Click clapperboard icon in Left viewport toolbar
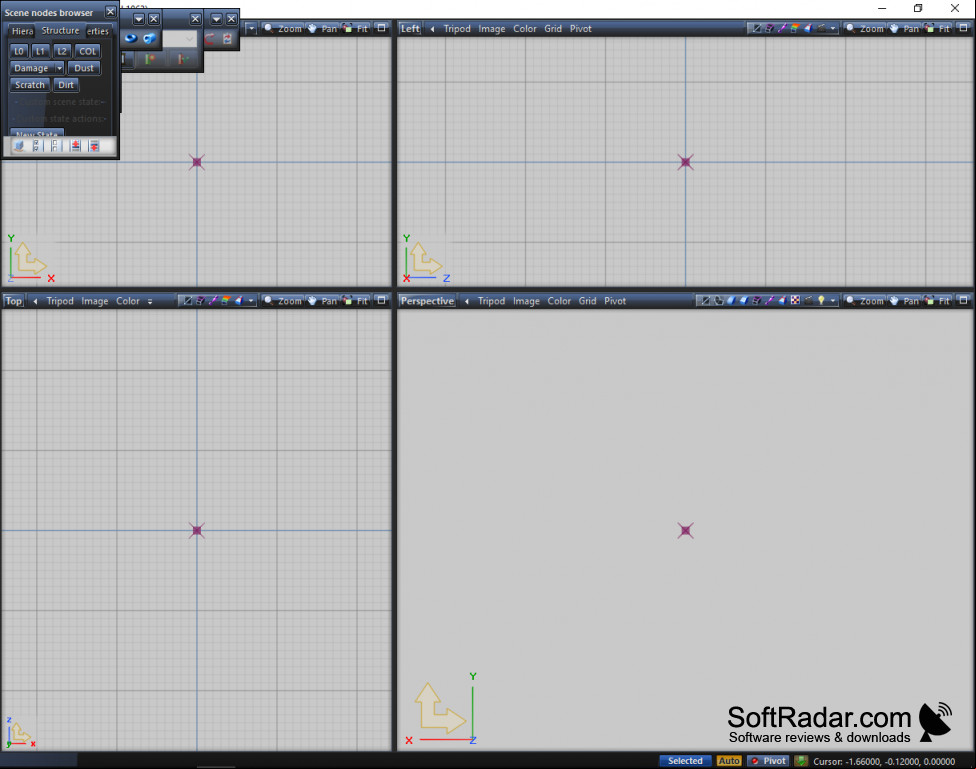The height and width of the screenshot is (769, 976). [x=821, y=28]
